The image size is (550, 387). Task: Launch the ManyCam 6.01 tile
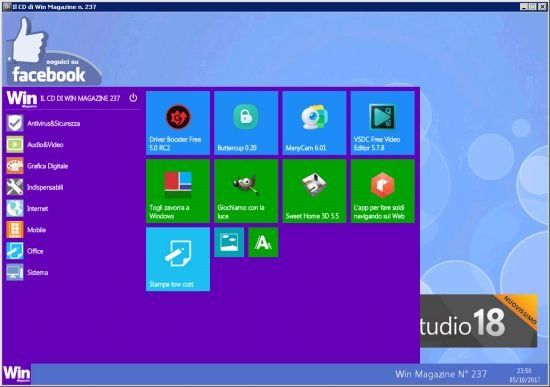pos(314,123)
